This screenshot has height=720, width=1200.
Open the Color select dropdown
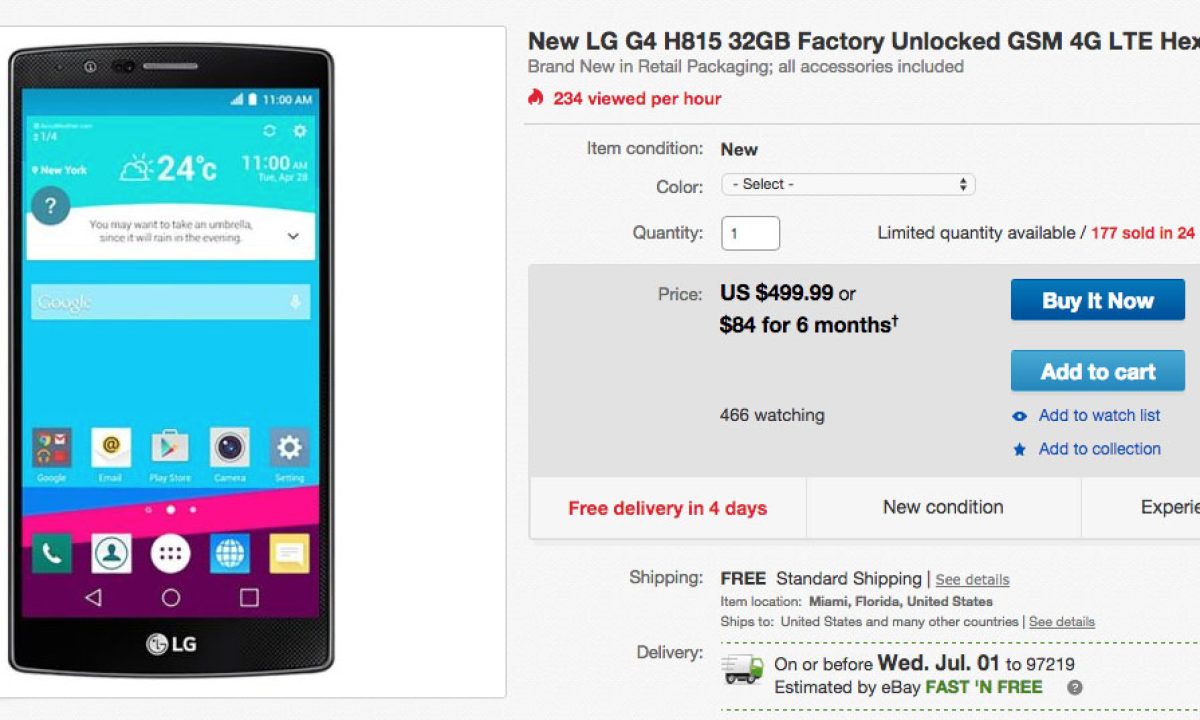tap(848, 184)
